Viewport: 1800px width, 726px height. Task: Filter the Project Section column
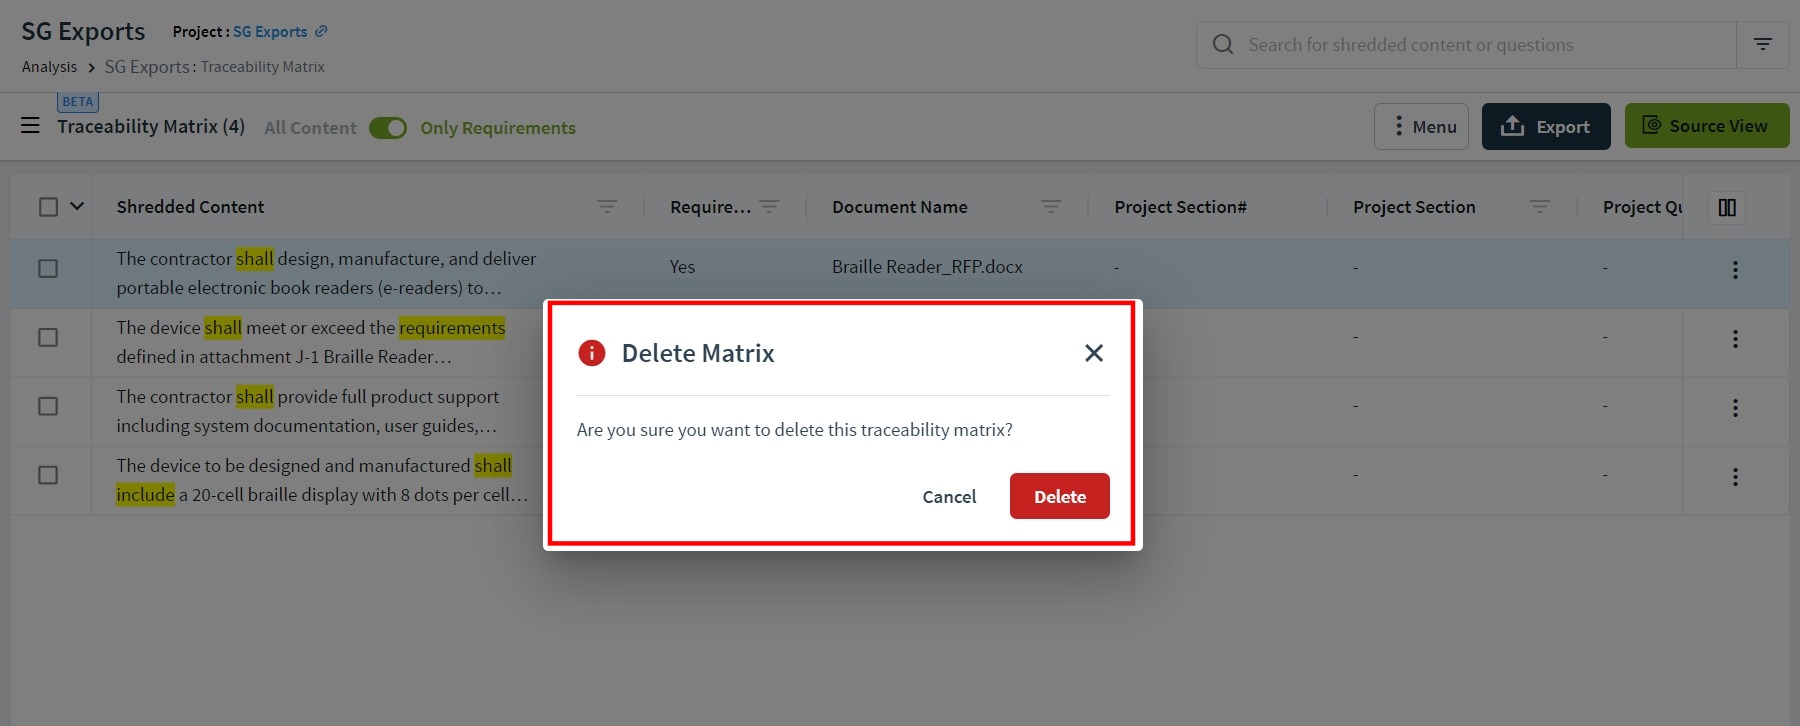(x=1540, y=206)
